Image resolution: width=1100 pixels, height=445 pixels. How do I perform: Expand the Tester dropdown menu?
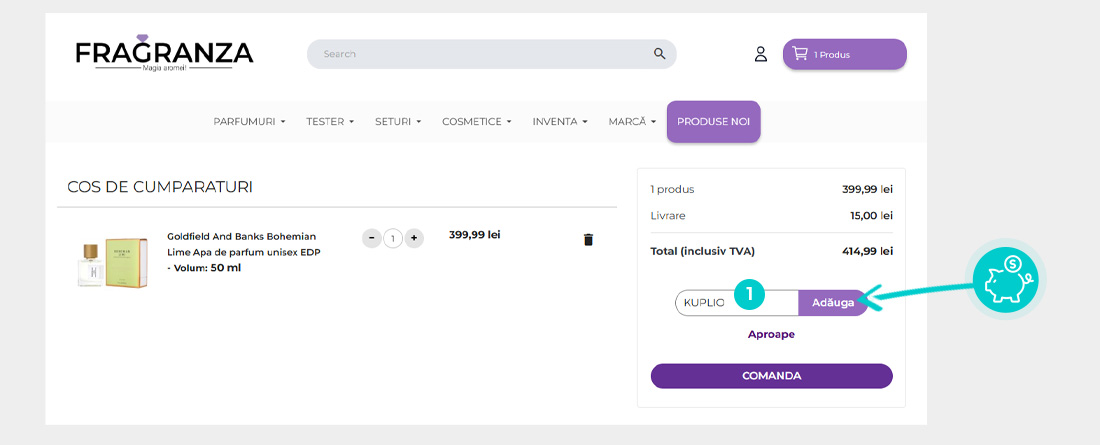pos(330,122)
